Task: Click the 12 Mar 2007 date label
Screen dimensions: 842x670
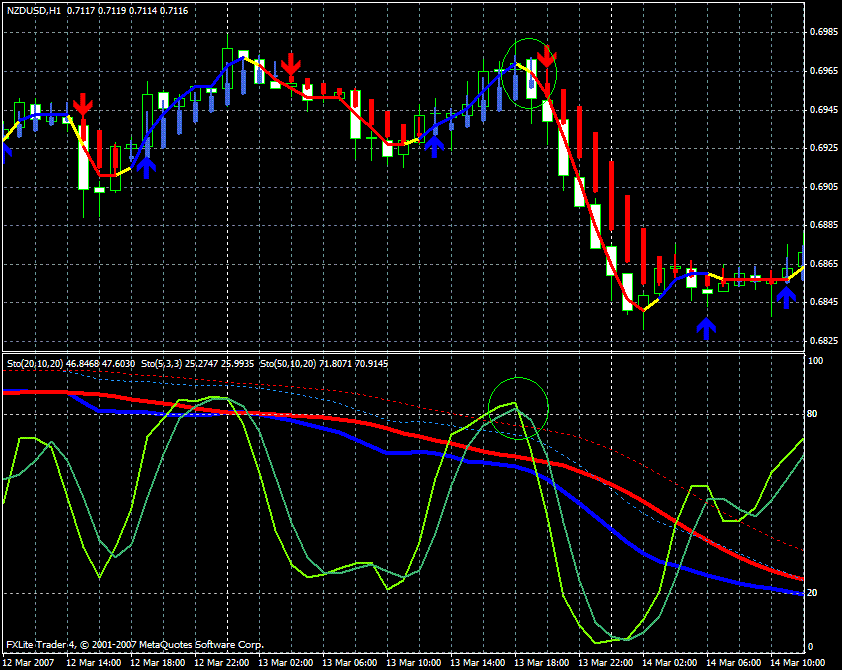Action: 28,662
